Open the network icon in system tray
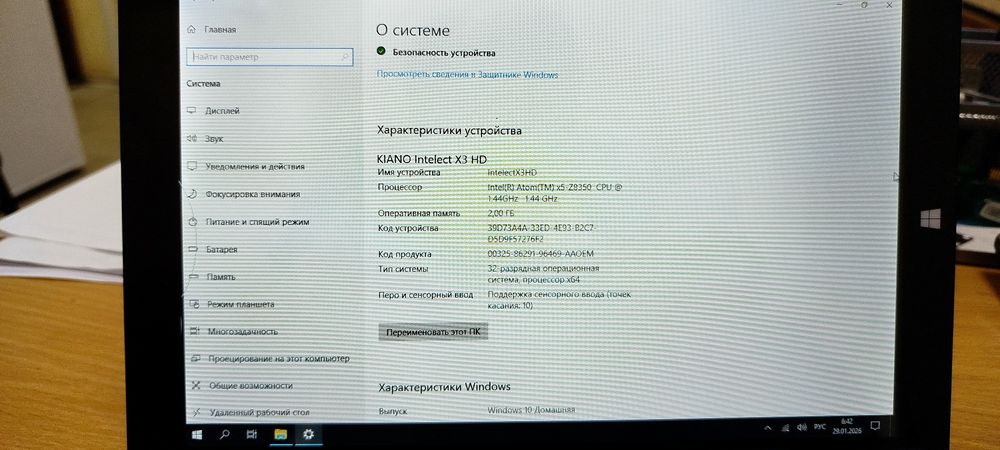 click(x=785, y=427)
